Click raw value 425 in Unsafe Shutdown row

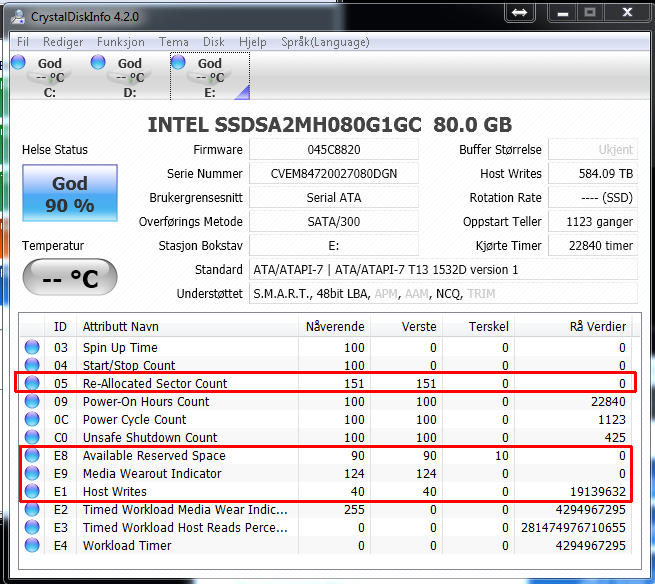coord(615,437)
